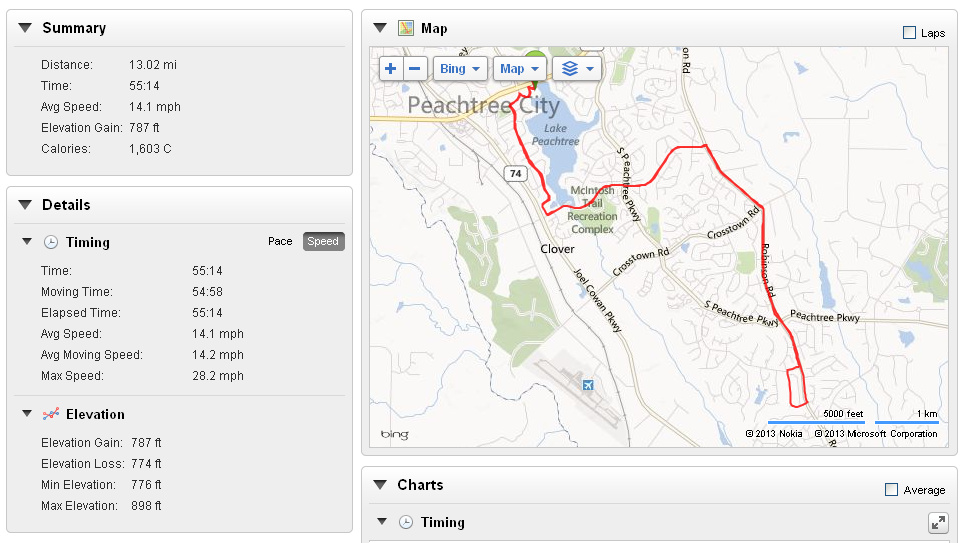Image resolution: width=974 pixels, height=543 pixels.
Task: Switch the Timing view to Pace
Action: coord(280,241)
